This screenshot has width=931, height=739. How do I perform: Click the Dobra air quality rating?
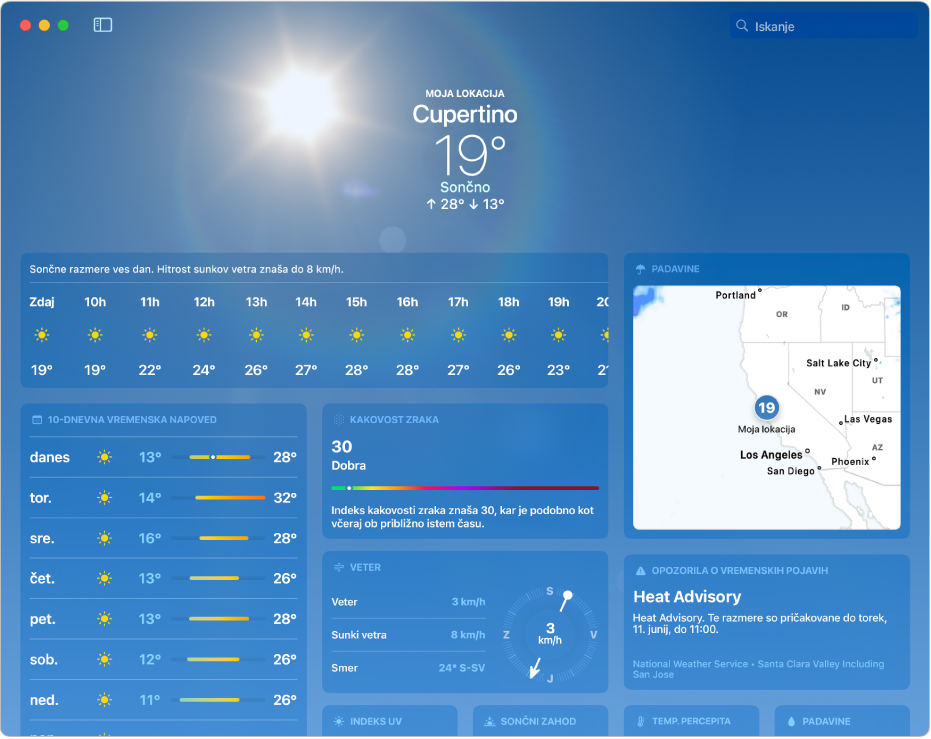coord(349,465)
